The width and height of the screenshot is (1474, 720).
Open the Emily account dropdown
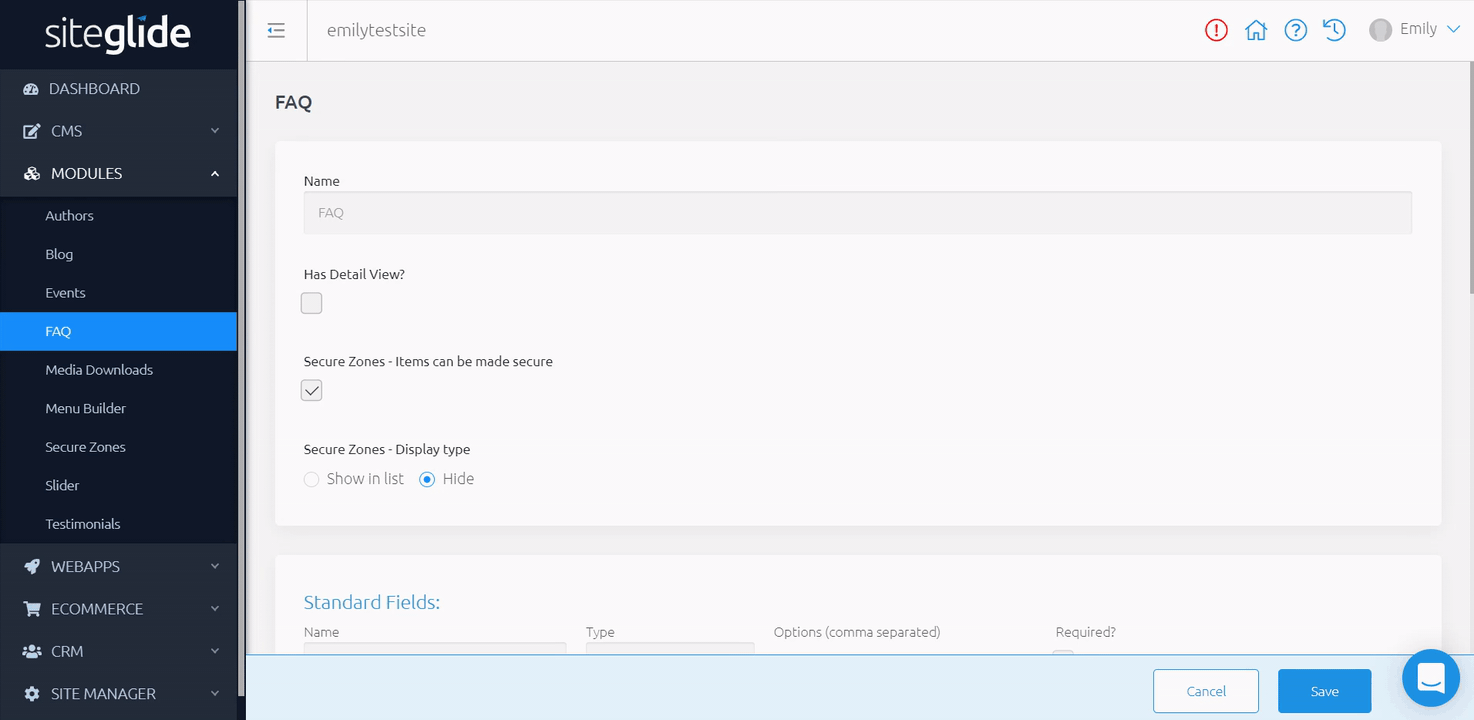[x=1416, y=29]
